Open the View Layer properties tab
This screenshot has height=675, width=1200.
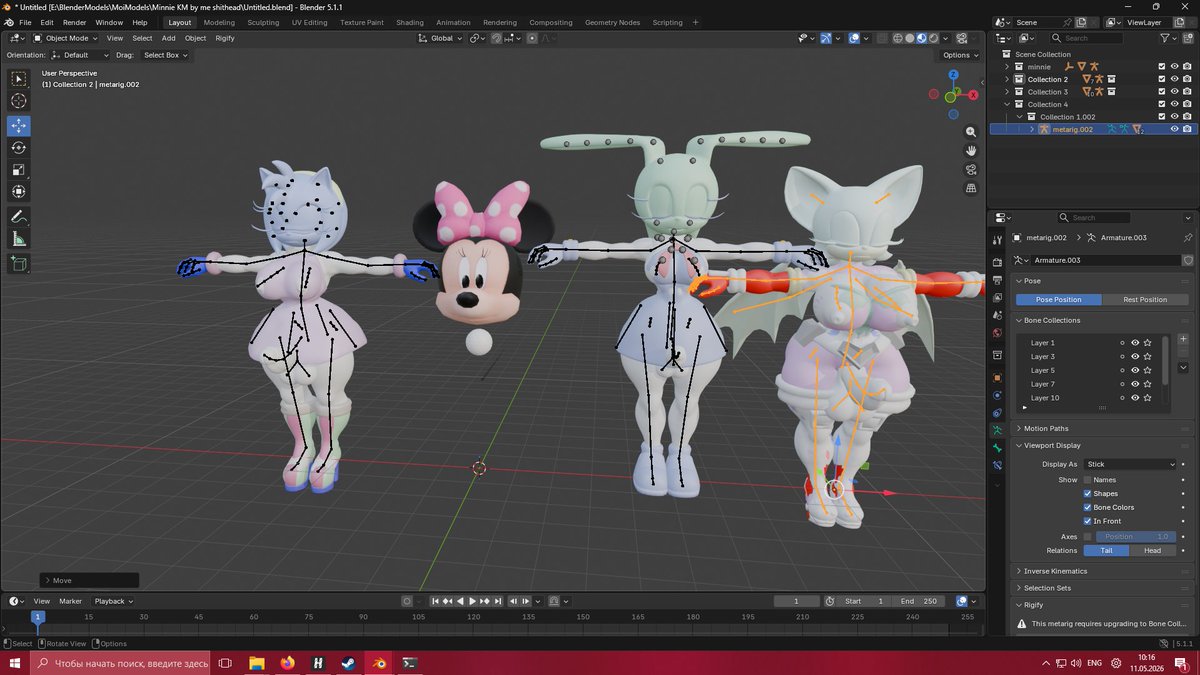997,299
